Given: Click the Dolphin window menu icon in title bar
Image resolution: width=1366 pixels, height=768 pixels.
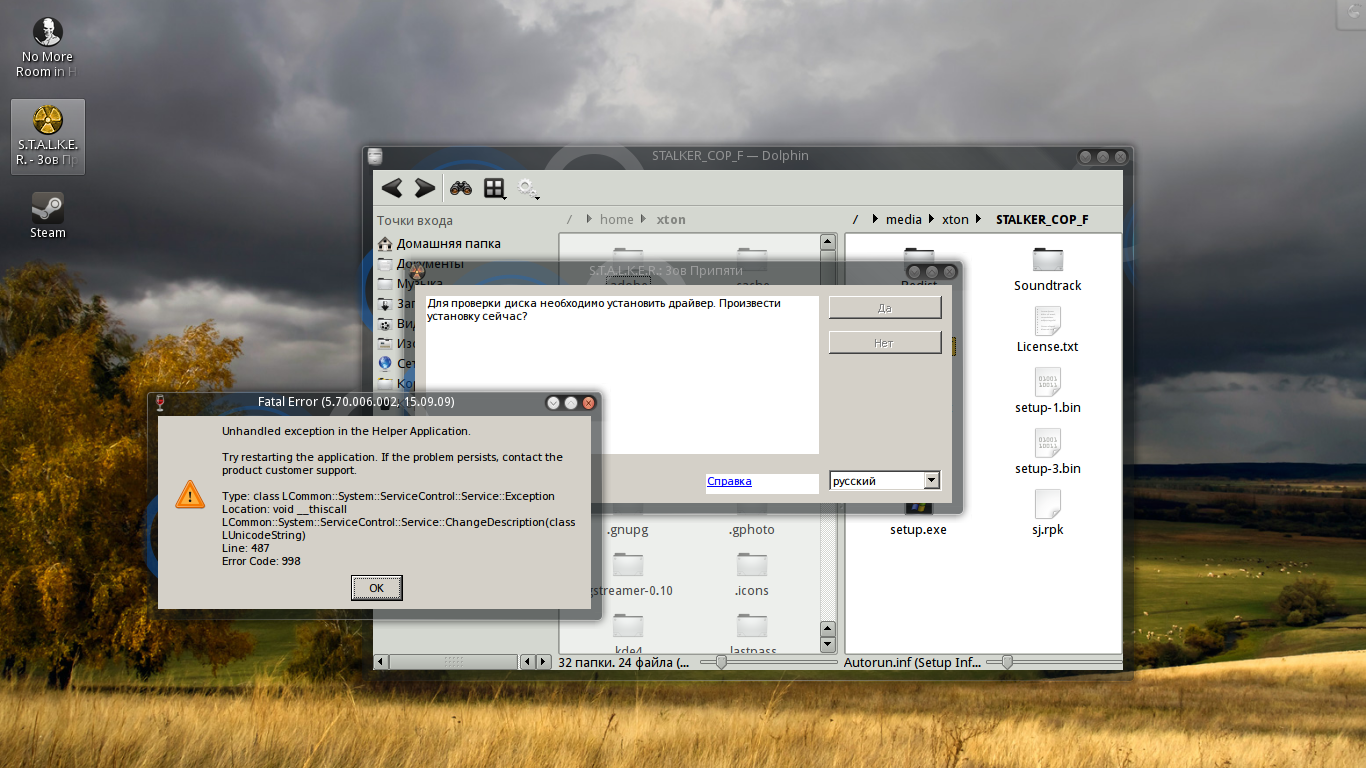Looking at the screenshot, I should (x=375, y=156).
